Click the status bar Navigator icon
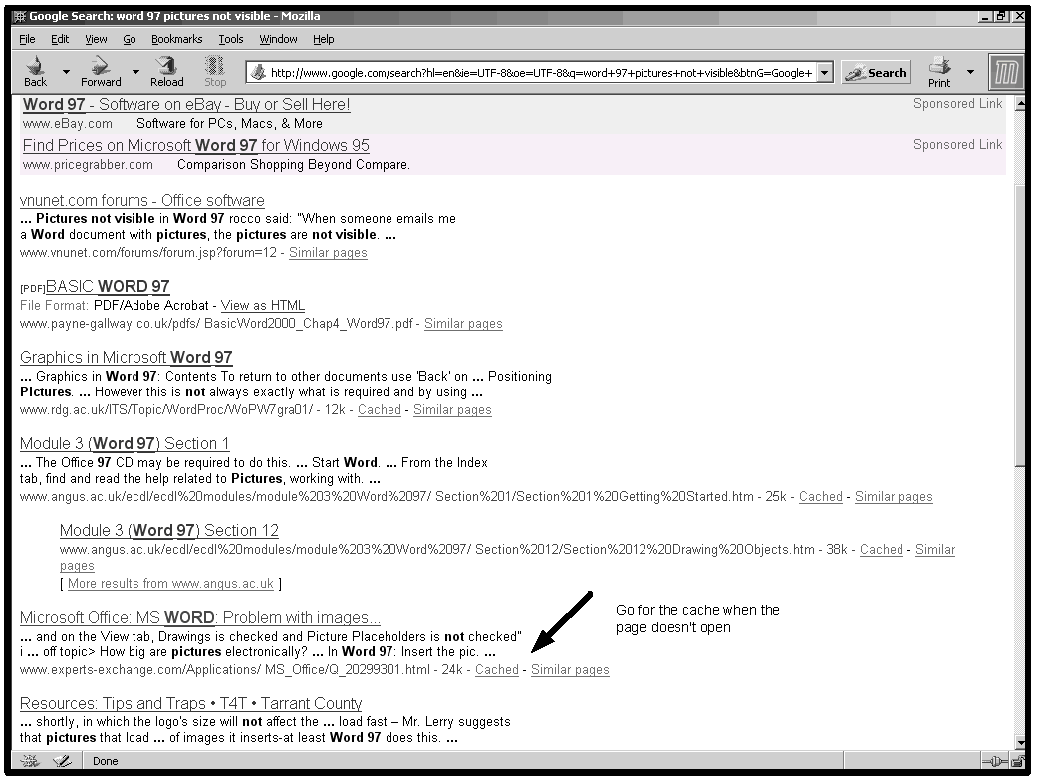 tap(30, 761)
